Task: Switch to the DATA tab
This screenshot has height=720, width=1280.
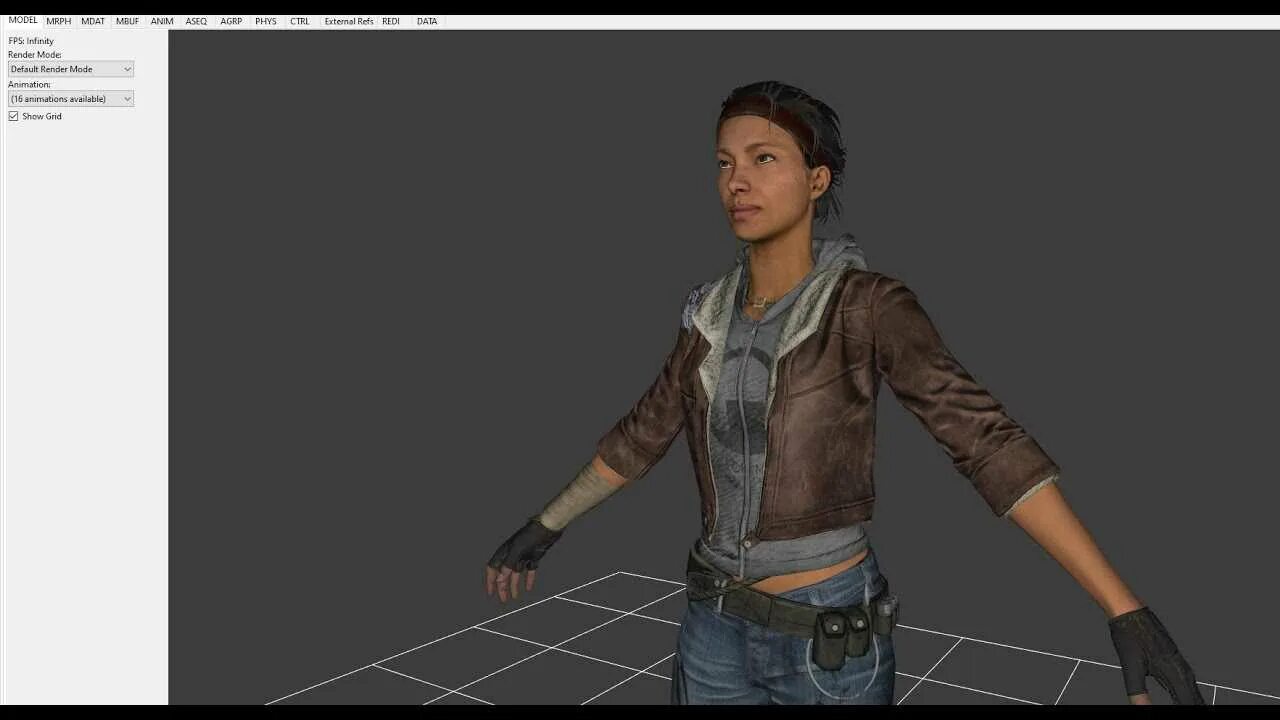Action: (x=427, y=21)
